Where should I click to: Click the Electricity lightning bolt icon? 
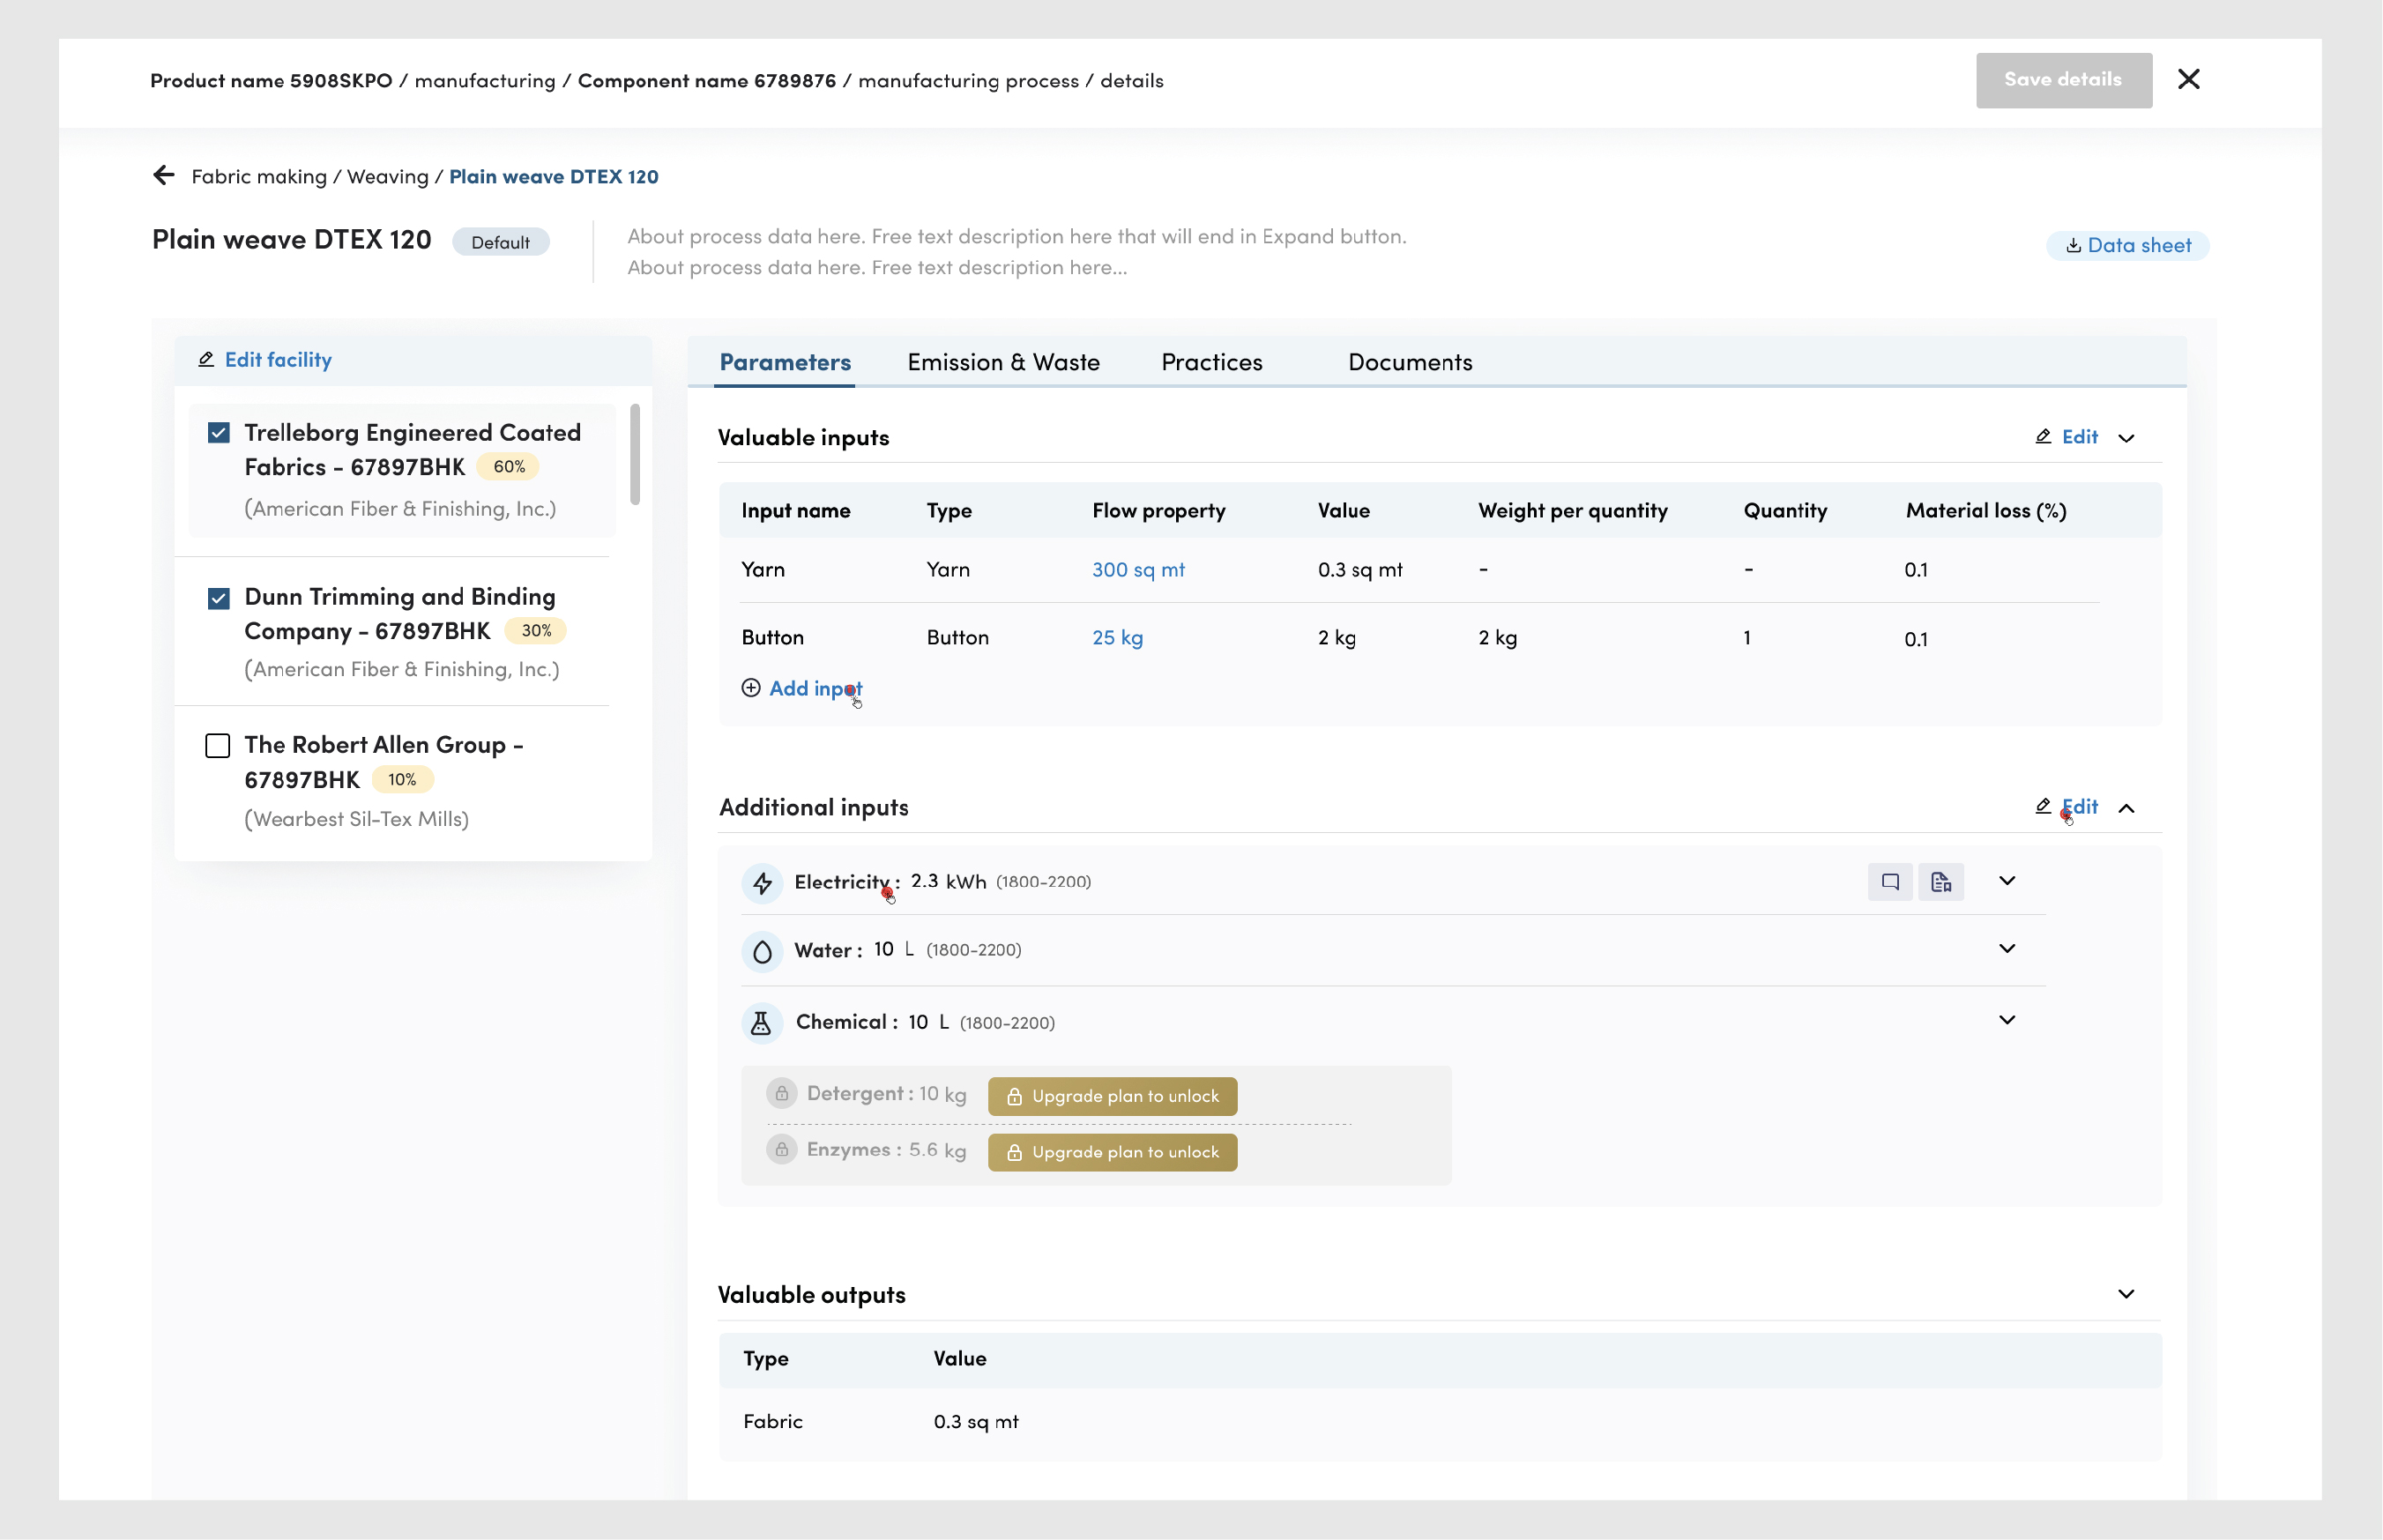pyautogui.click(x=762, y=883)
